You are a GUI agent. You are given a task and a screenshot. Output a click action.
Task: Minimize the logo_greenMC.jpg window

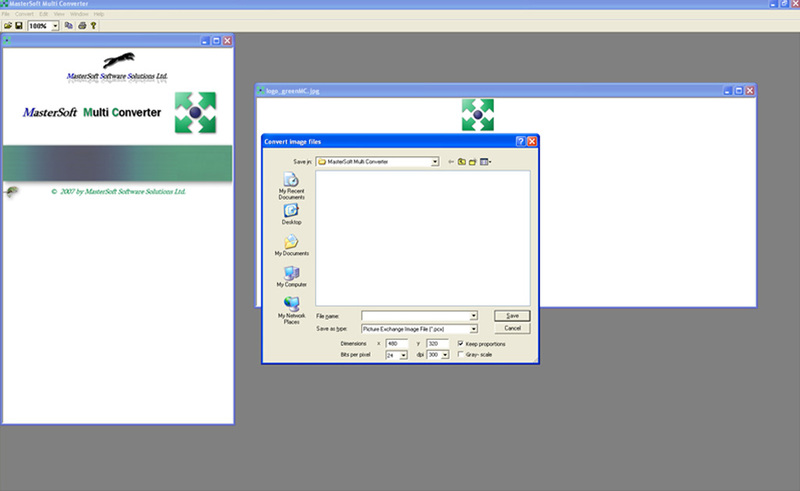pos(728,91)
